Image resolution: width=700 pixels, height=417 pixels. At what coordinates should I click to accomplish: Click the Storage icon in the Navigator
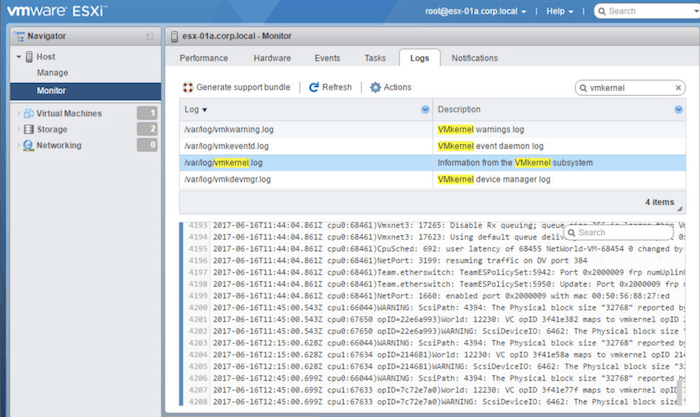[x=29, y=129]
